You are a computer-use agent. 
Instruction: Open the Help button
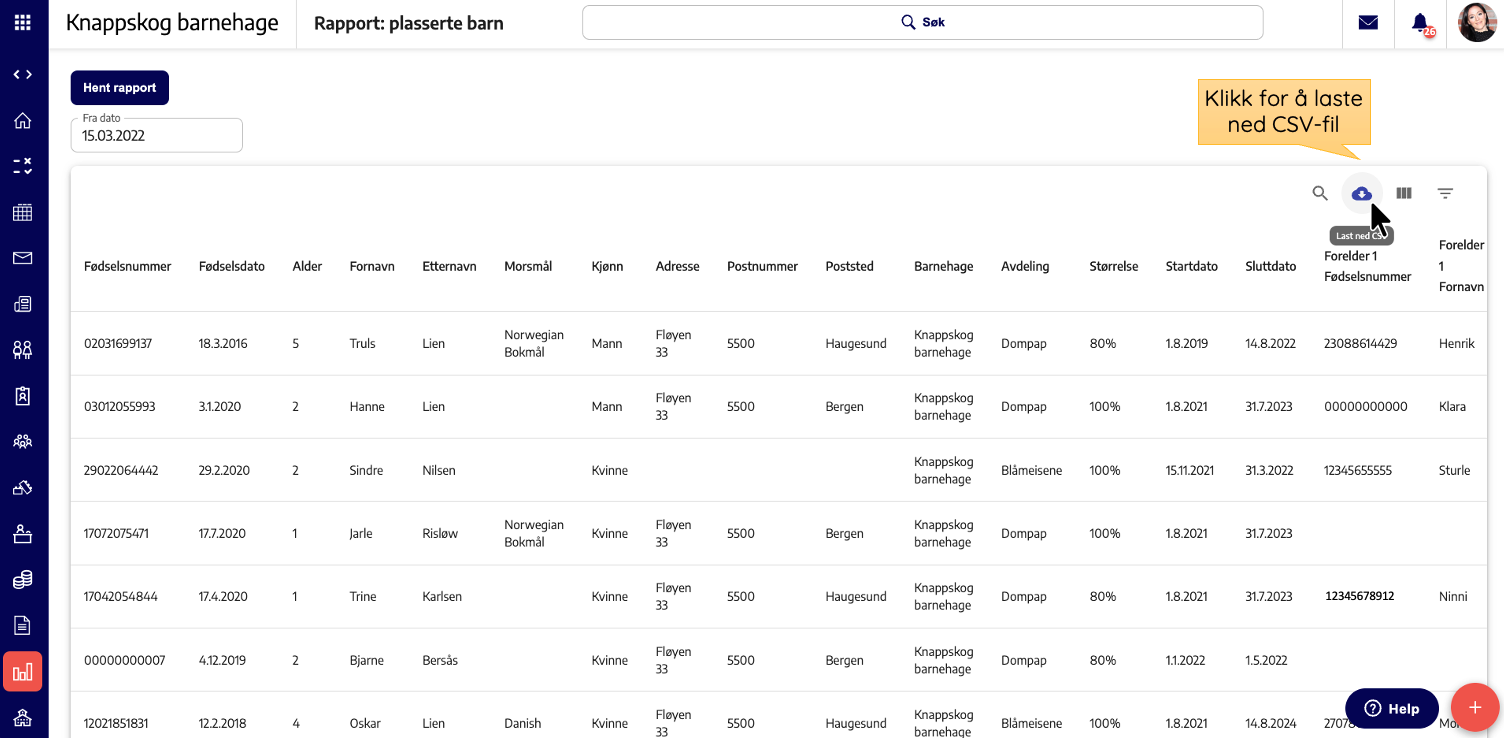coord(1392,708)
